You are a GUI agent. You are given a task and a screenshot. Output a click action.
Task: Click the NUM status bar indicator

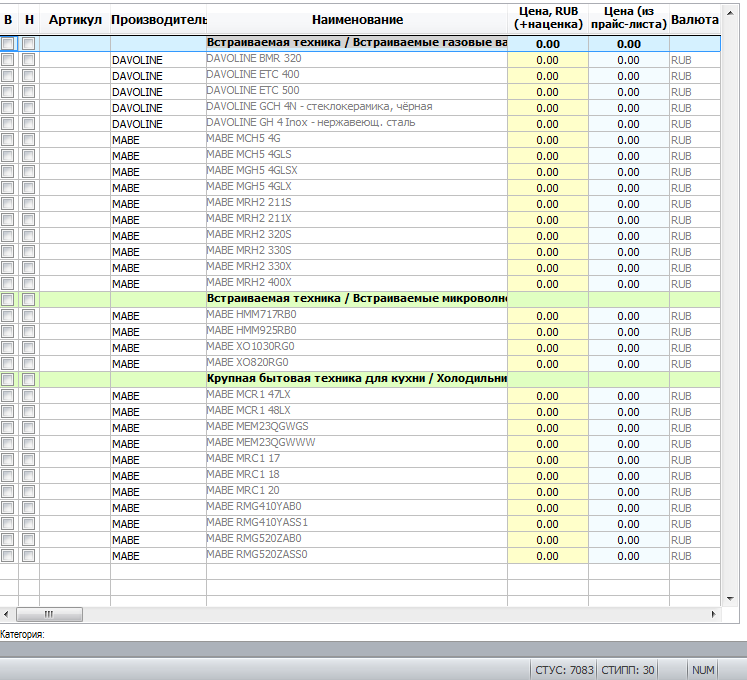(x=703, y=670)
